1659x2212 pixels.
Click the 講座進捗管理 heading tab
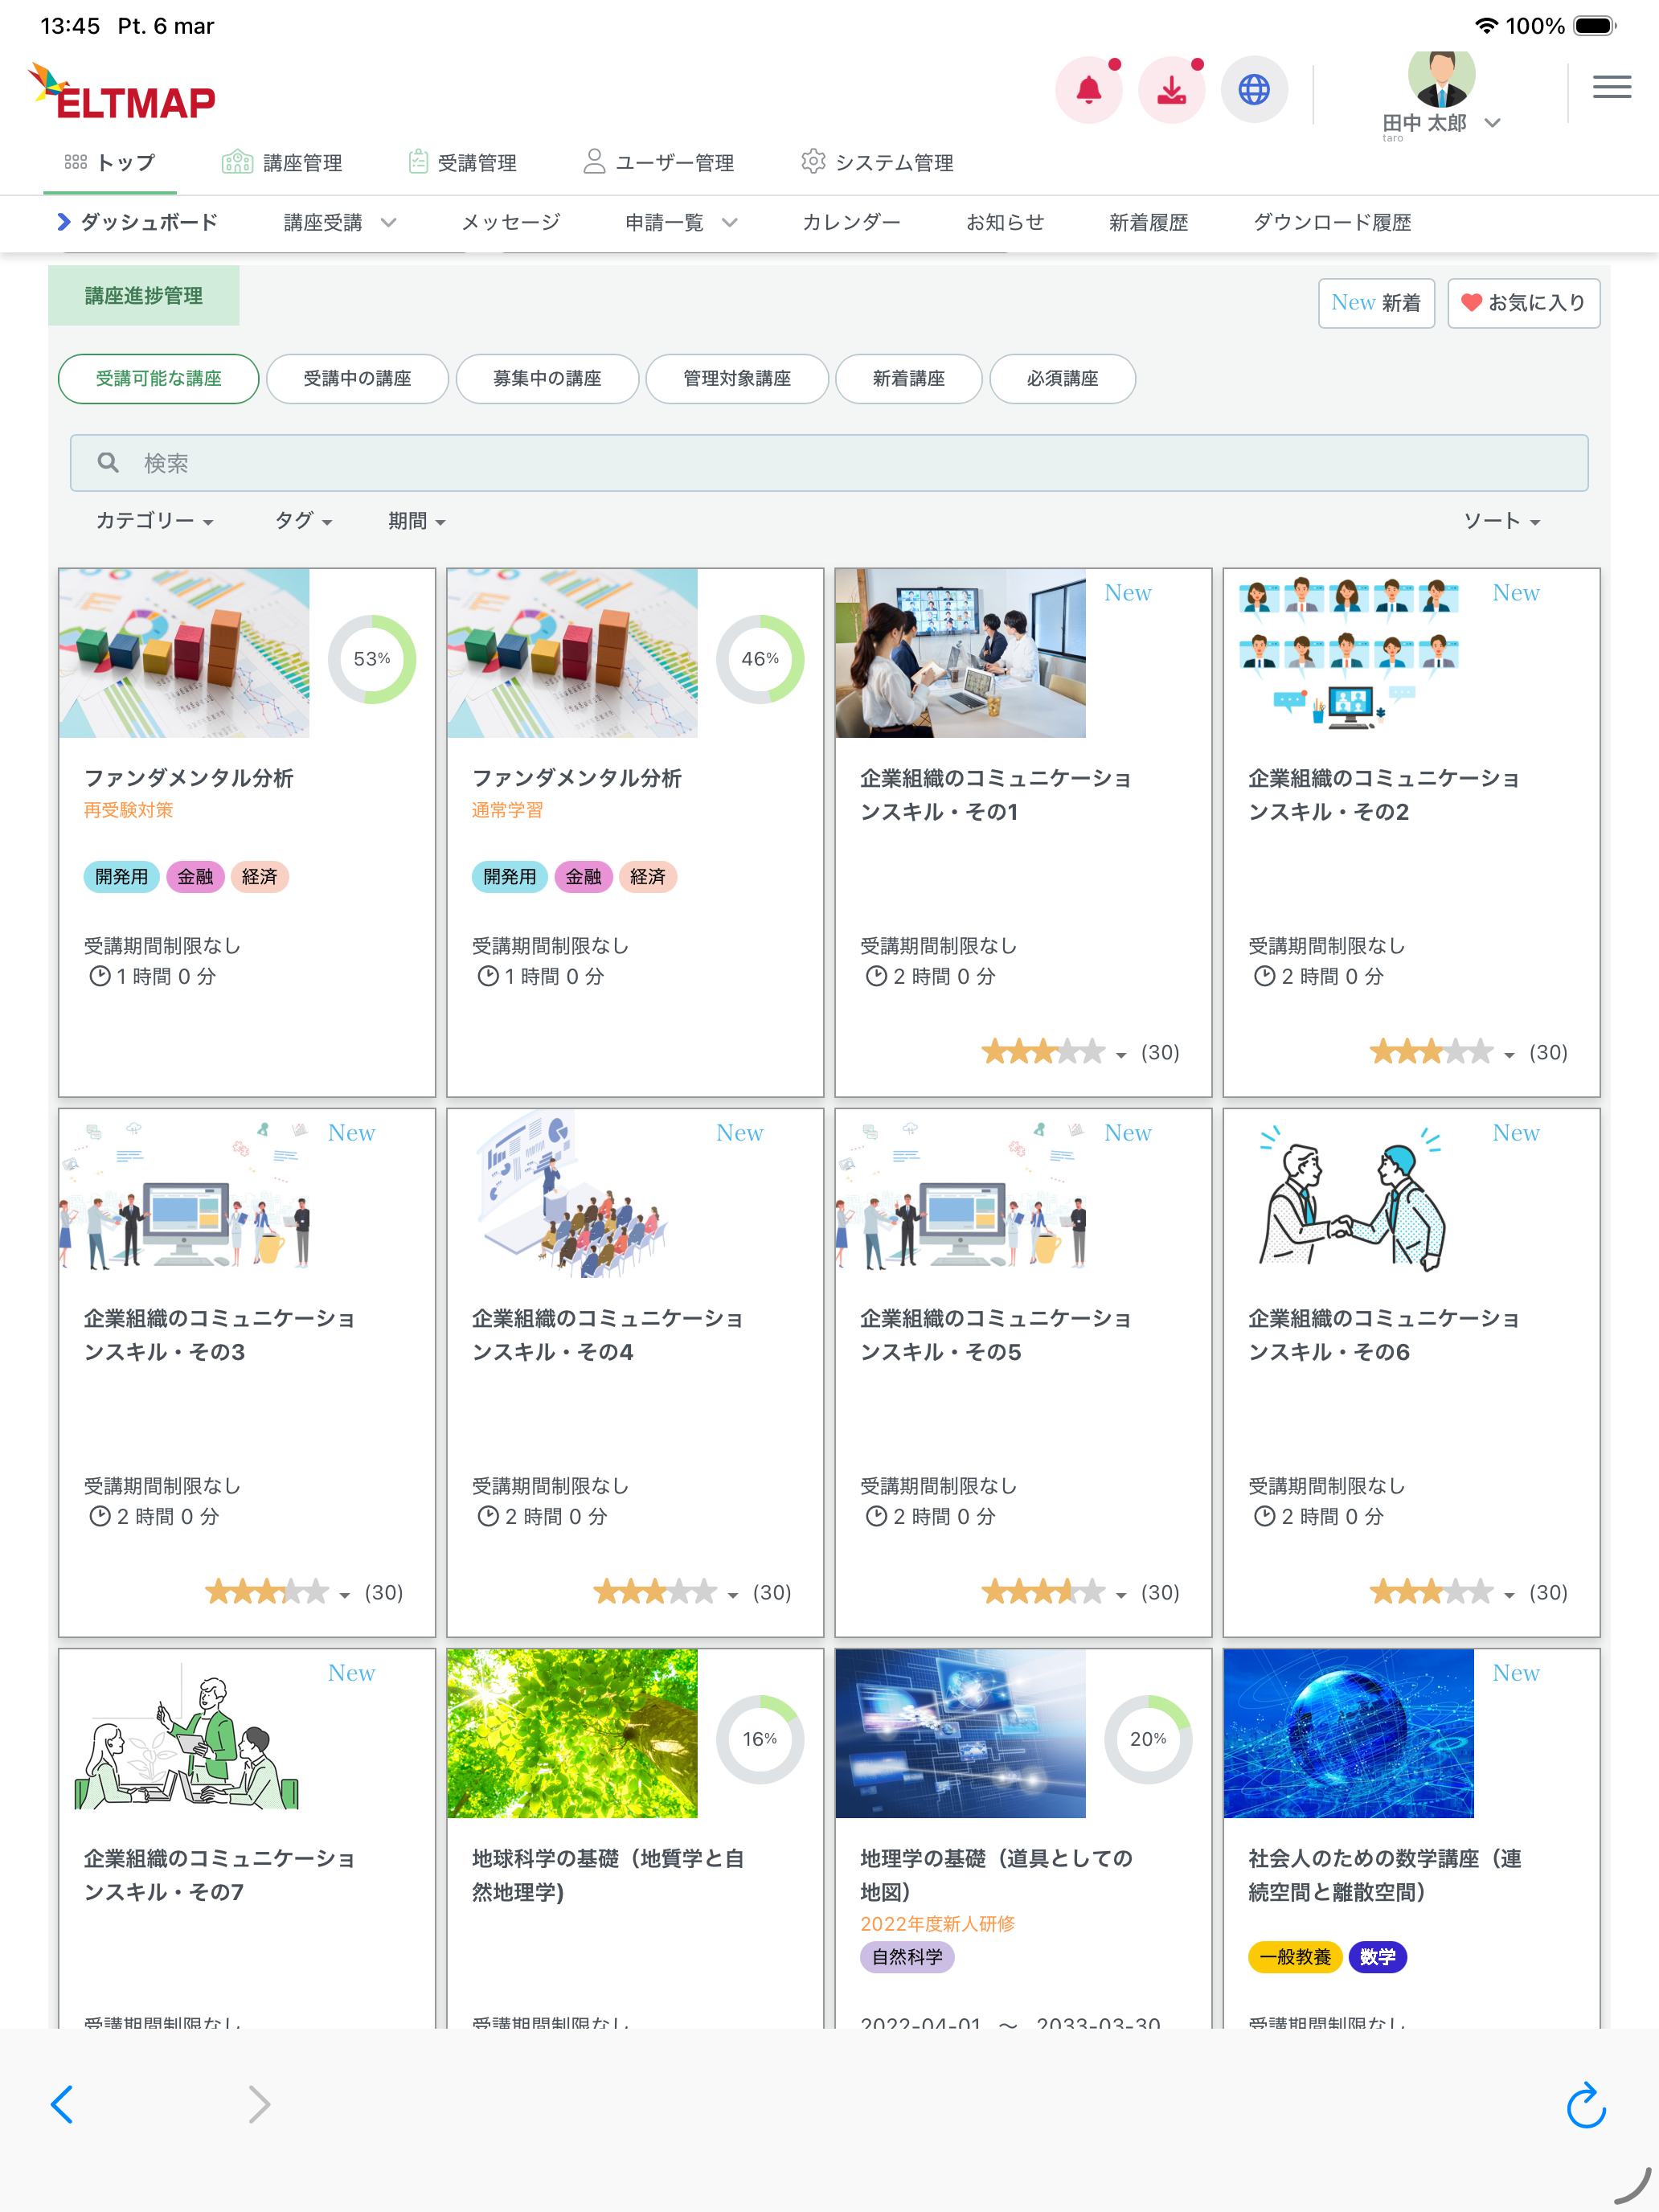pos(143,295)
